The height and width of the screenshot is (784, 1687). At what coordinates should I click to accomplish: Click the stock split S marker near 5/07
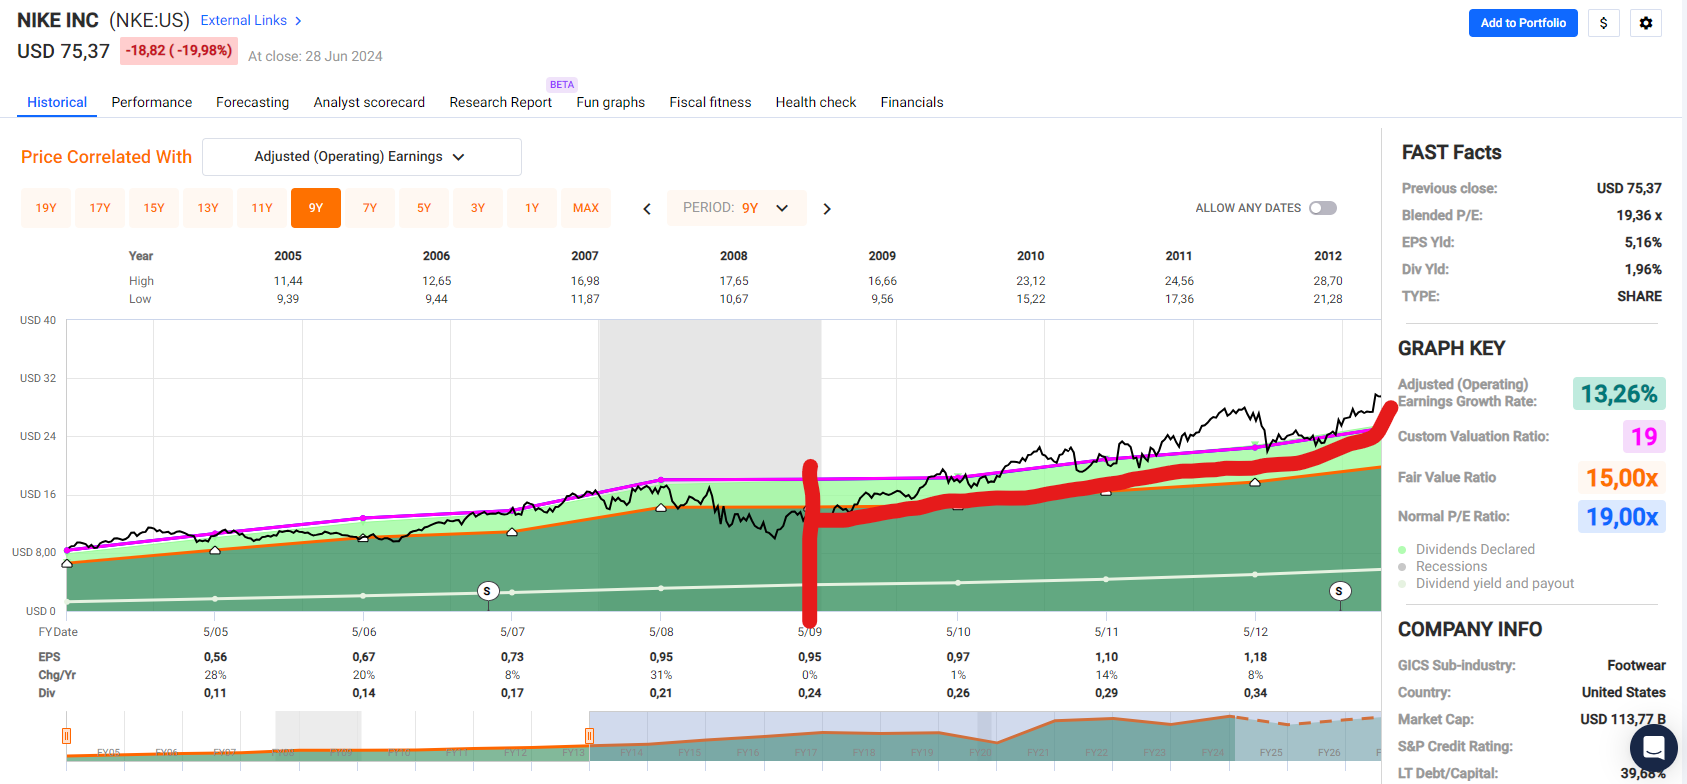(487, 591)
